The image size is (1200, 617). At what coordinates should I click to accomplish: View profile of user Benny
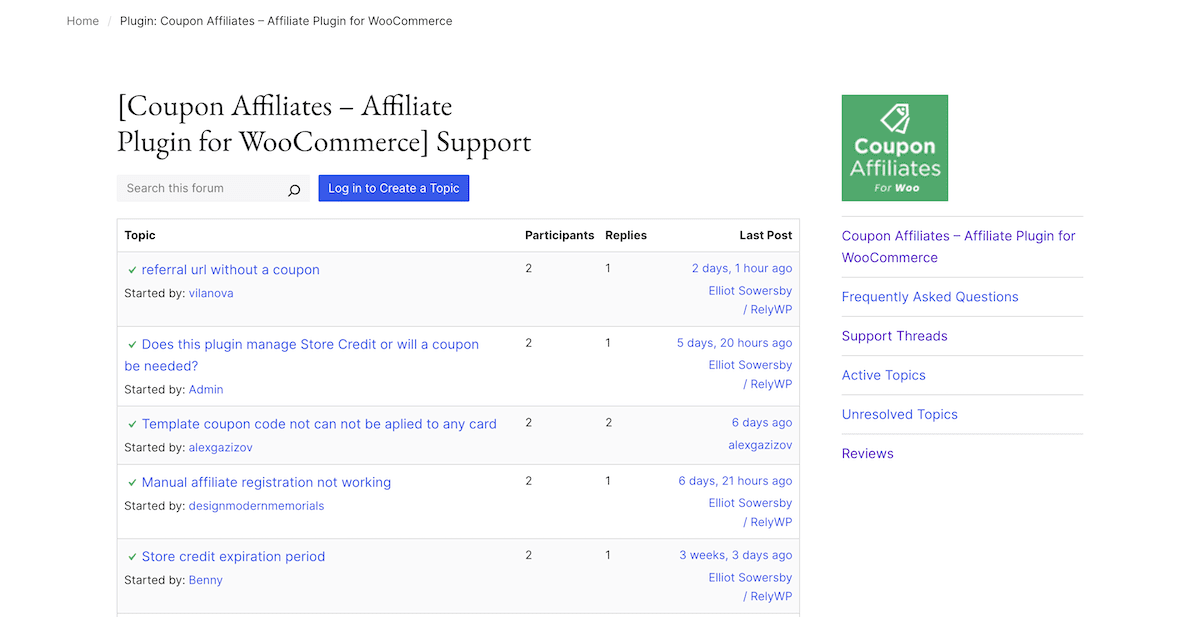[x=206, y=580]
